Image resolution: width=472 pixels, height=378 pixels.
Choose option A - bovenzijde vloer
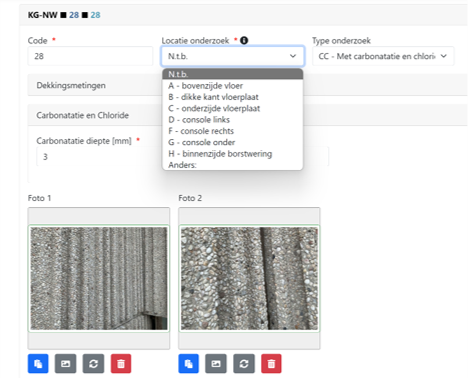click(233, 86)
